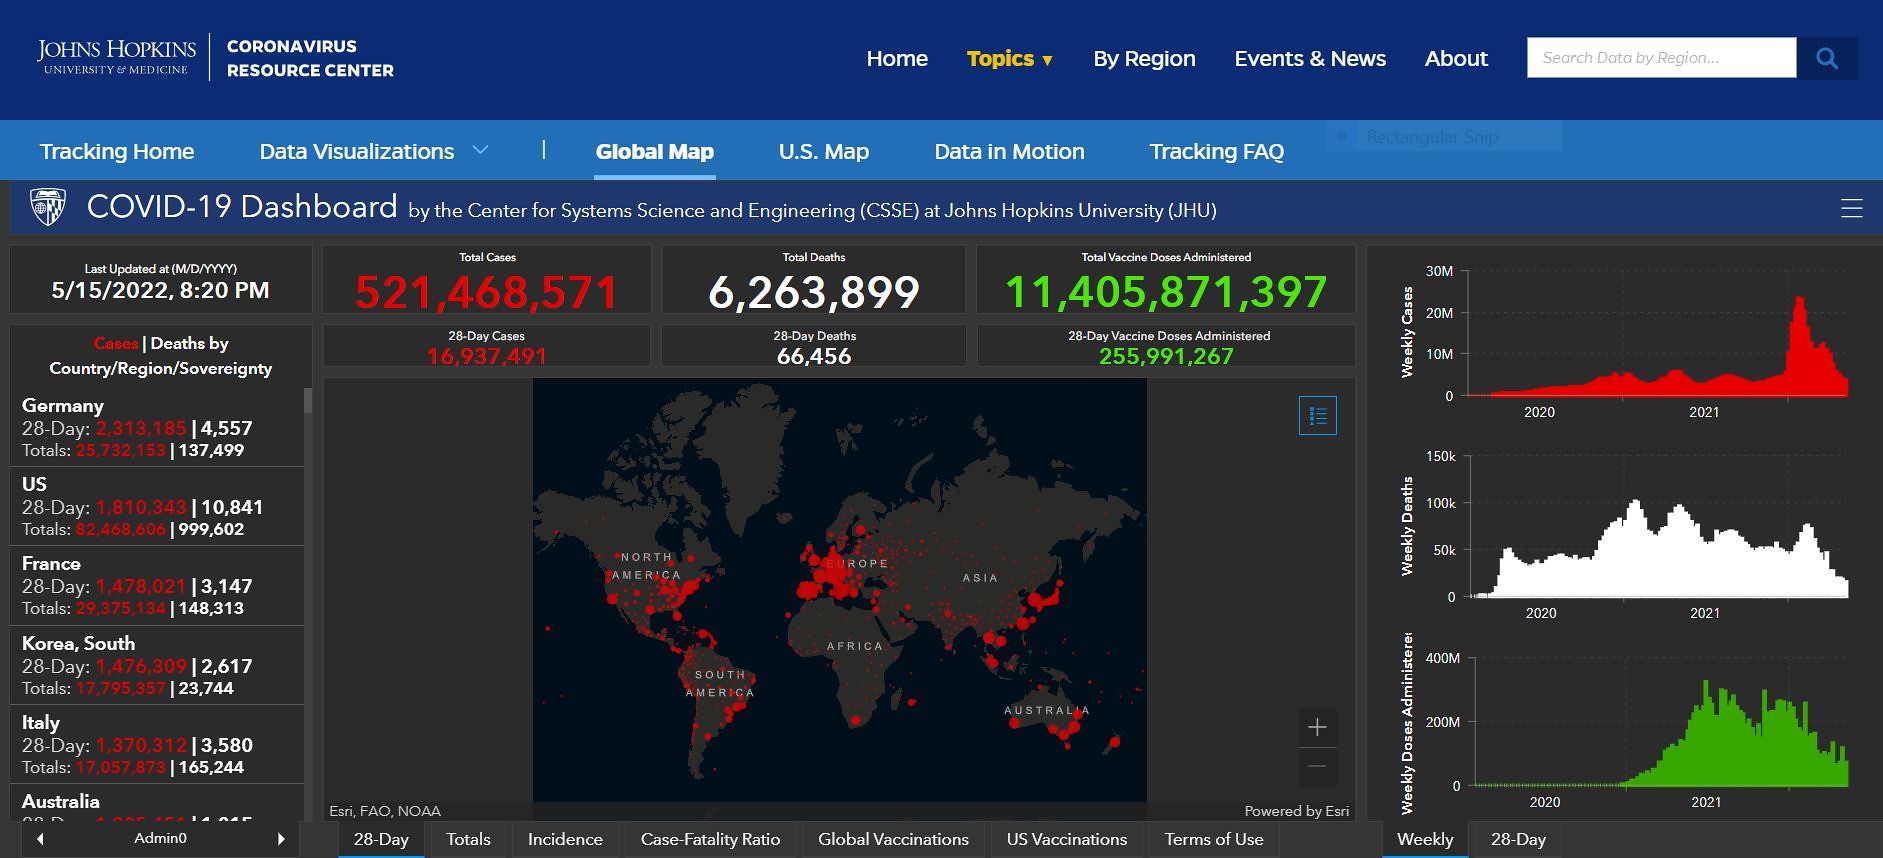
Task: Click the right arrow beside Admin0
Action: (281, 839)
